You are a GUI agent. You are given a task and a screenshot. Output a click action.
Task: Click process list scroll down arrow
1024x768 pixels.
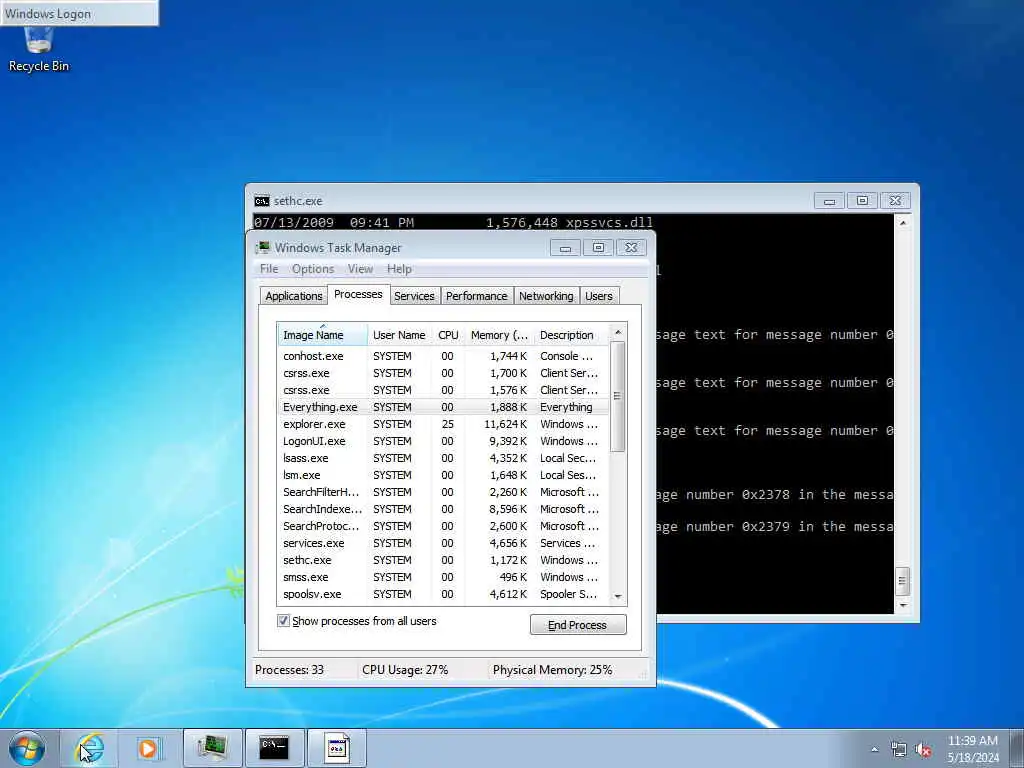click(618, 596)
